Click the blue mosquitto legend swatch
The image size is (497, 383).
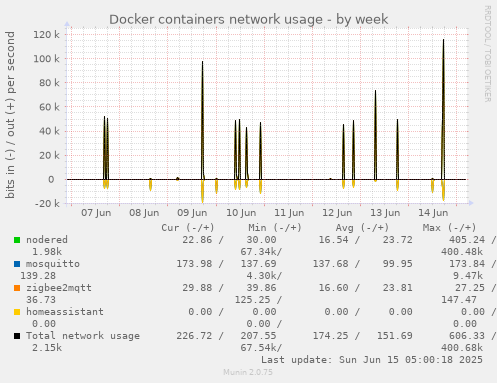pos(17,264)
